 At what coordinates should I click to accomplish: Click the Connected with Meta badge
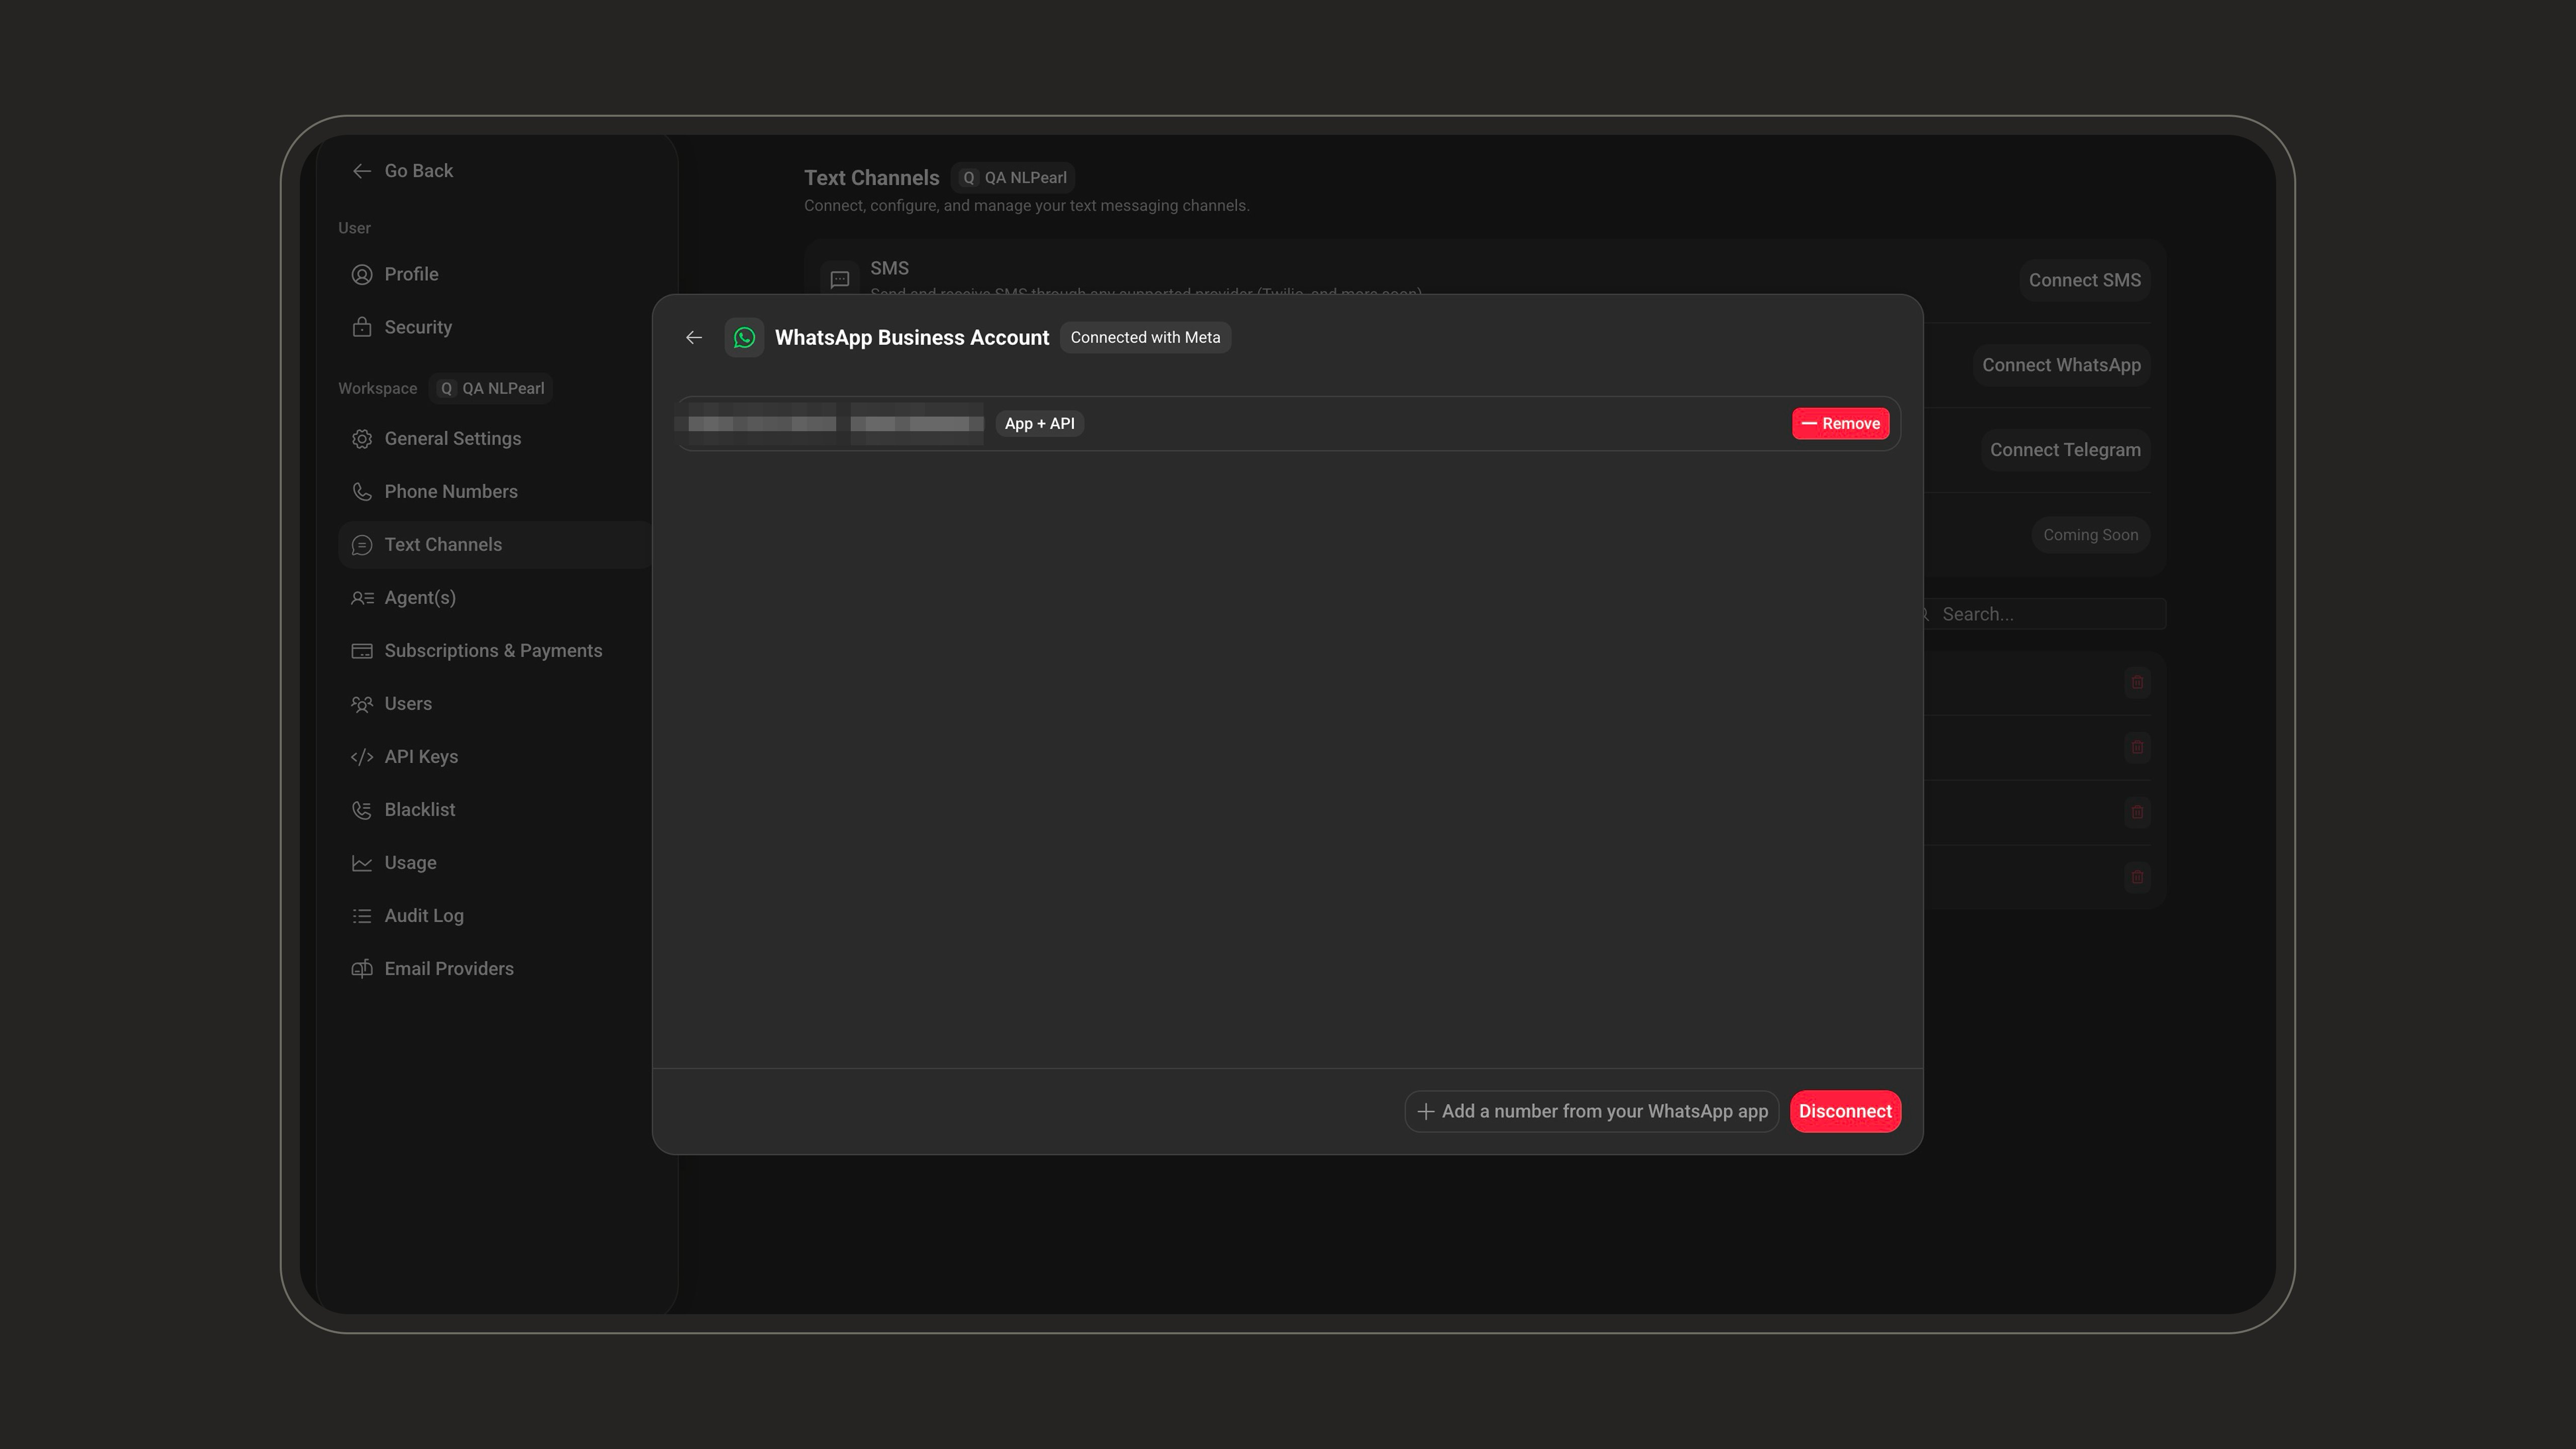pyautogui.click(x=1145, y=337)
